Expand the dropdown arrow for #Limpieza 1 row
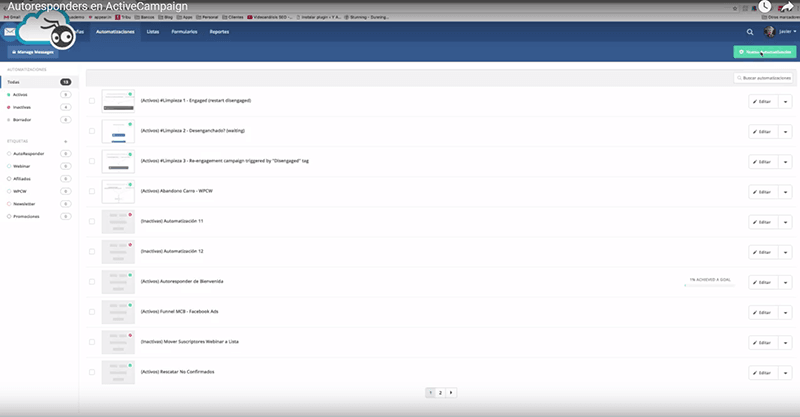This screenshot has width=800, height=417. (785, 102)
